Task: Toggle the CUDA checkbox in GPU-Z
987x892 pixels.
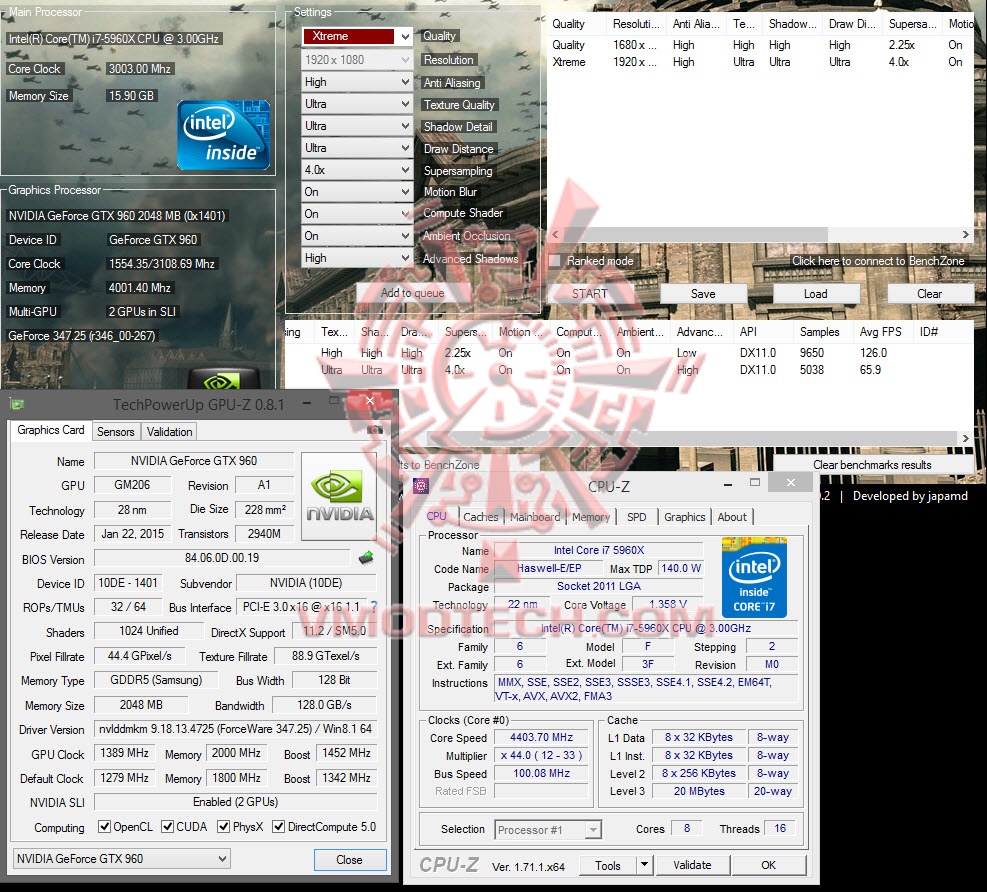Action: [167, 827]
